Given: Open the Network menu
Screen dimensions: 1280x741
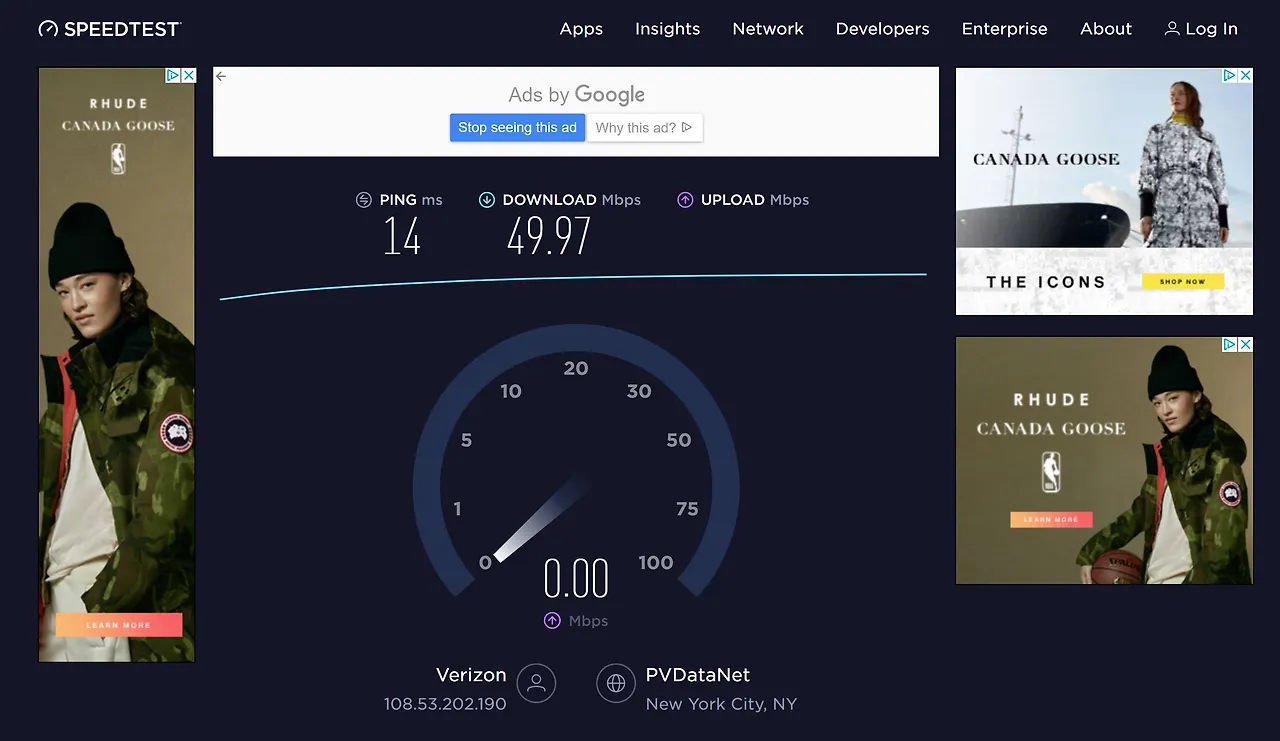Looking at the screenshot, I should coord(768,29).
